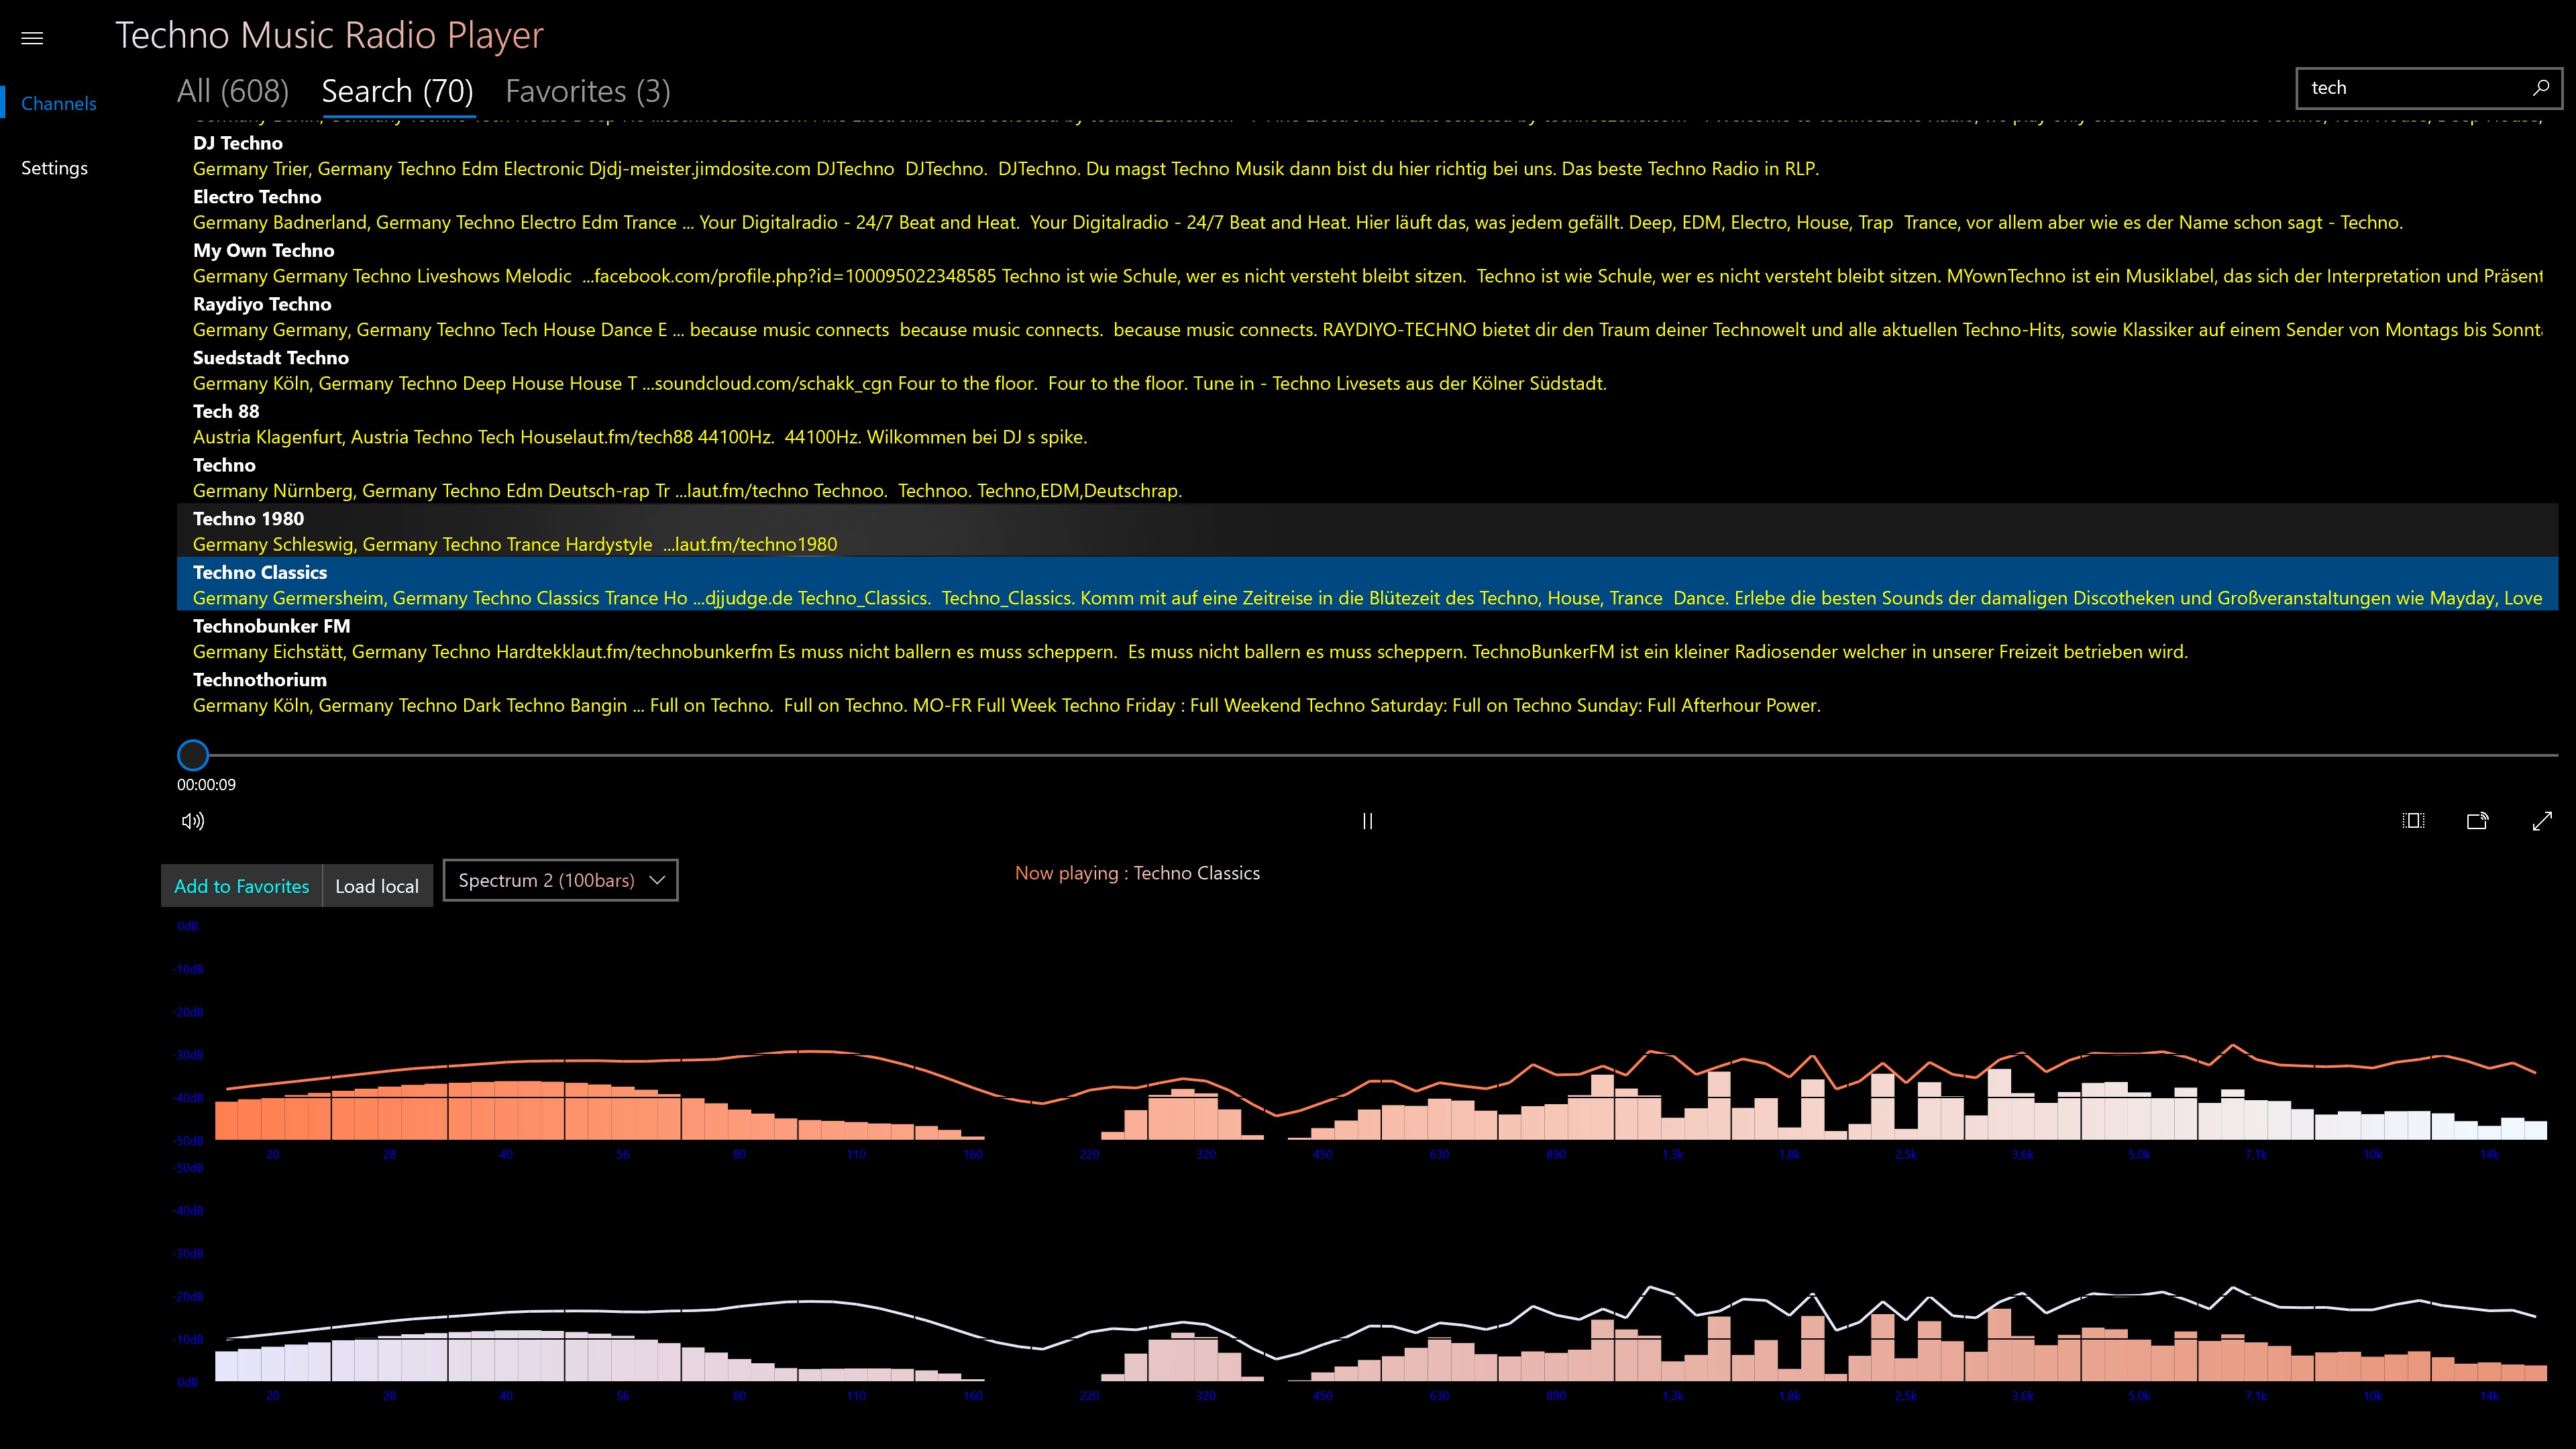This screenshot has width=2576, height=1449.
Task: Click the Load local button
Action: (377, 886)
